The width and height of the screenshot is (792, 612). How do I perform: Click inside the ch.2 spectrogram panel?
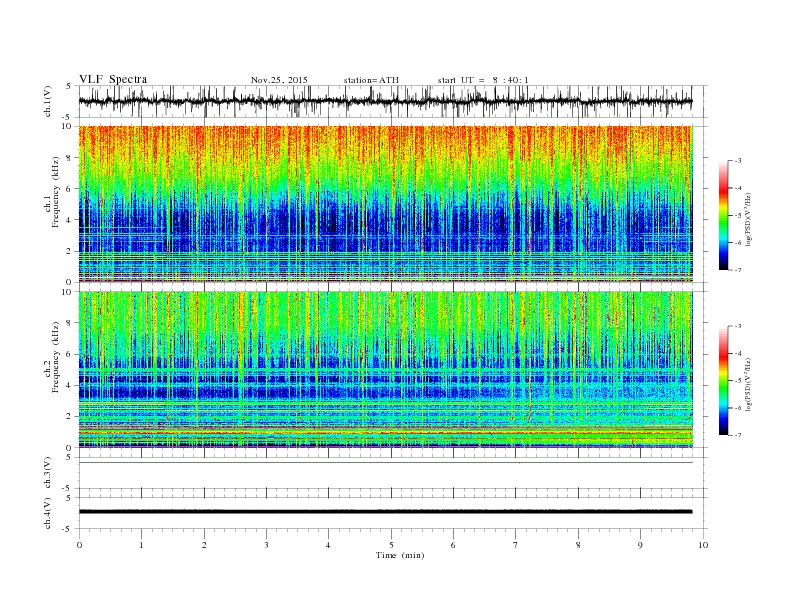click(385, 369)
